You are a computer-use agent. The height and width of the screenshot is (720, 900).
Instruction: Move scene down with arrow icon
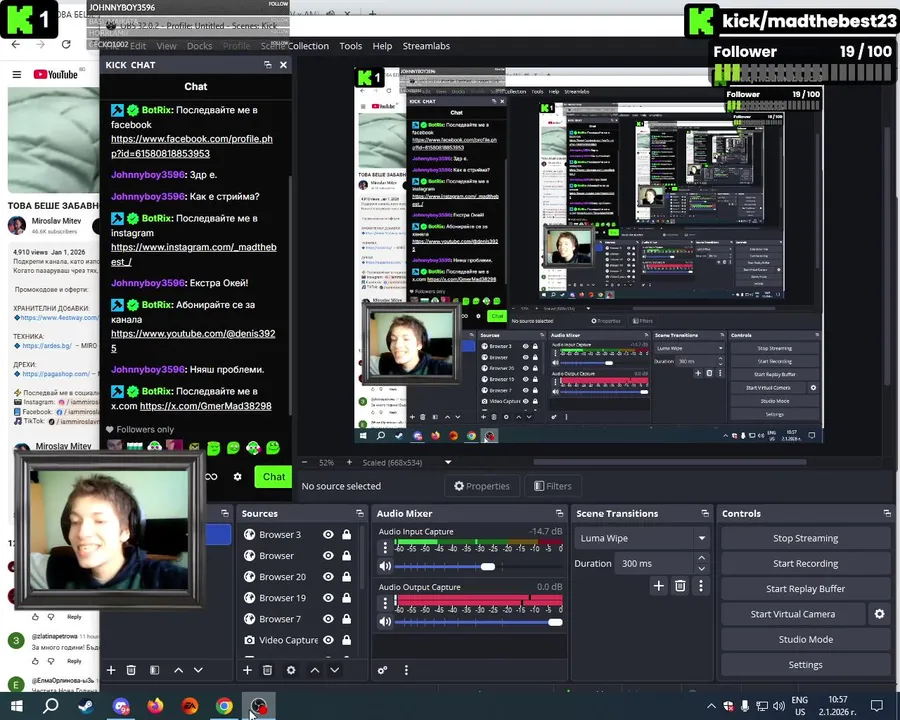click(198, 670)
